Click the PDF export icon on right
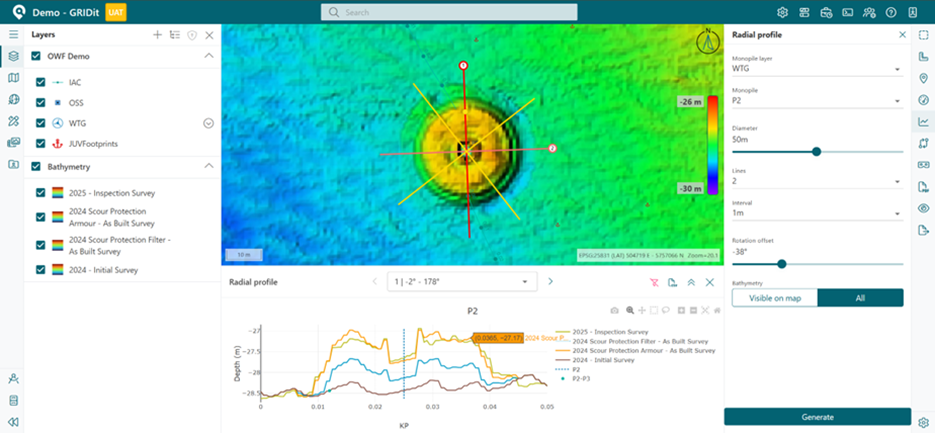 pyautogui.click(x=924, y=187)
